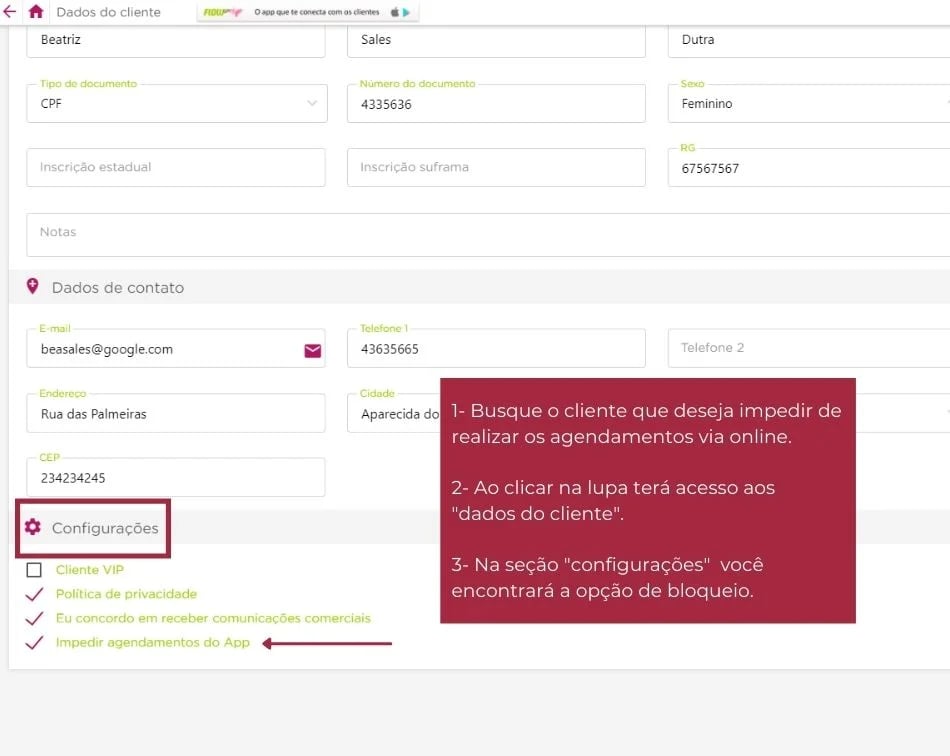This screenshot has width=950, height=756.
Task: Click the Flow app banner logo
Action: coord(222,12)
